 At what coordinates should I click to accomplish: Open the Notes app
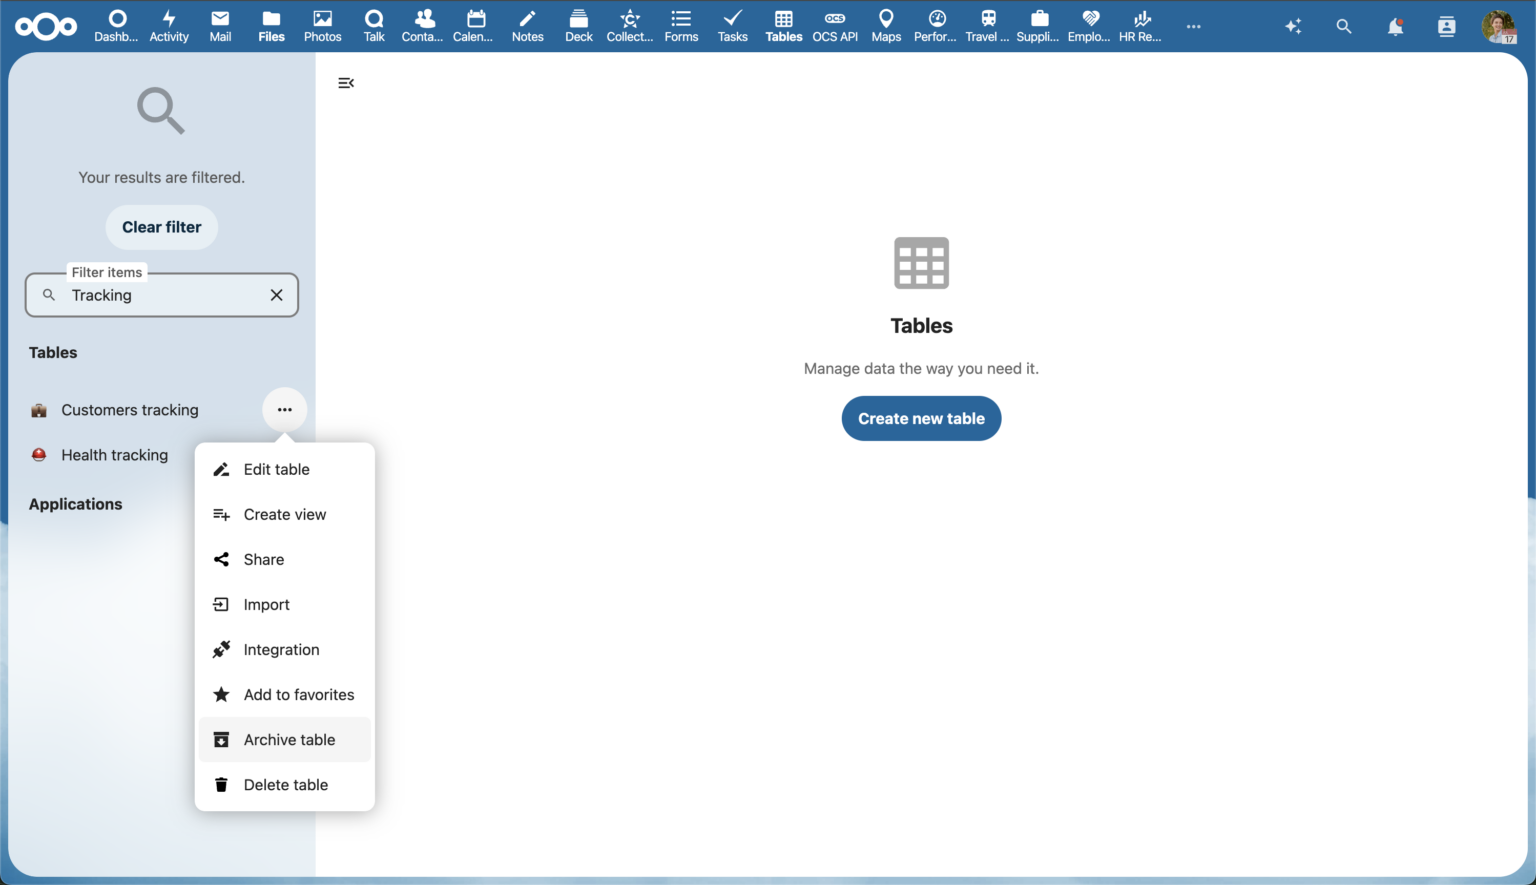[x=527, y=26]
